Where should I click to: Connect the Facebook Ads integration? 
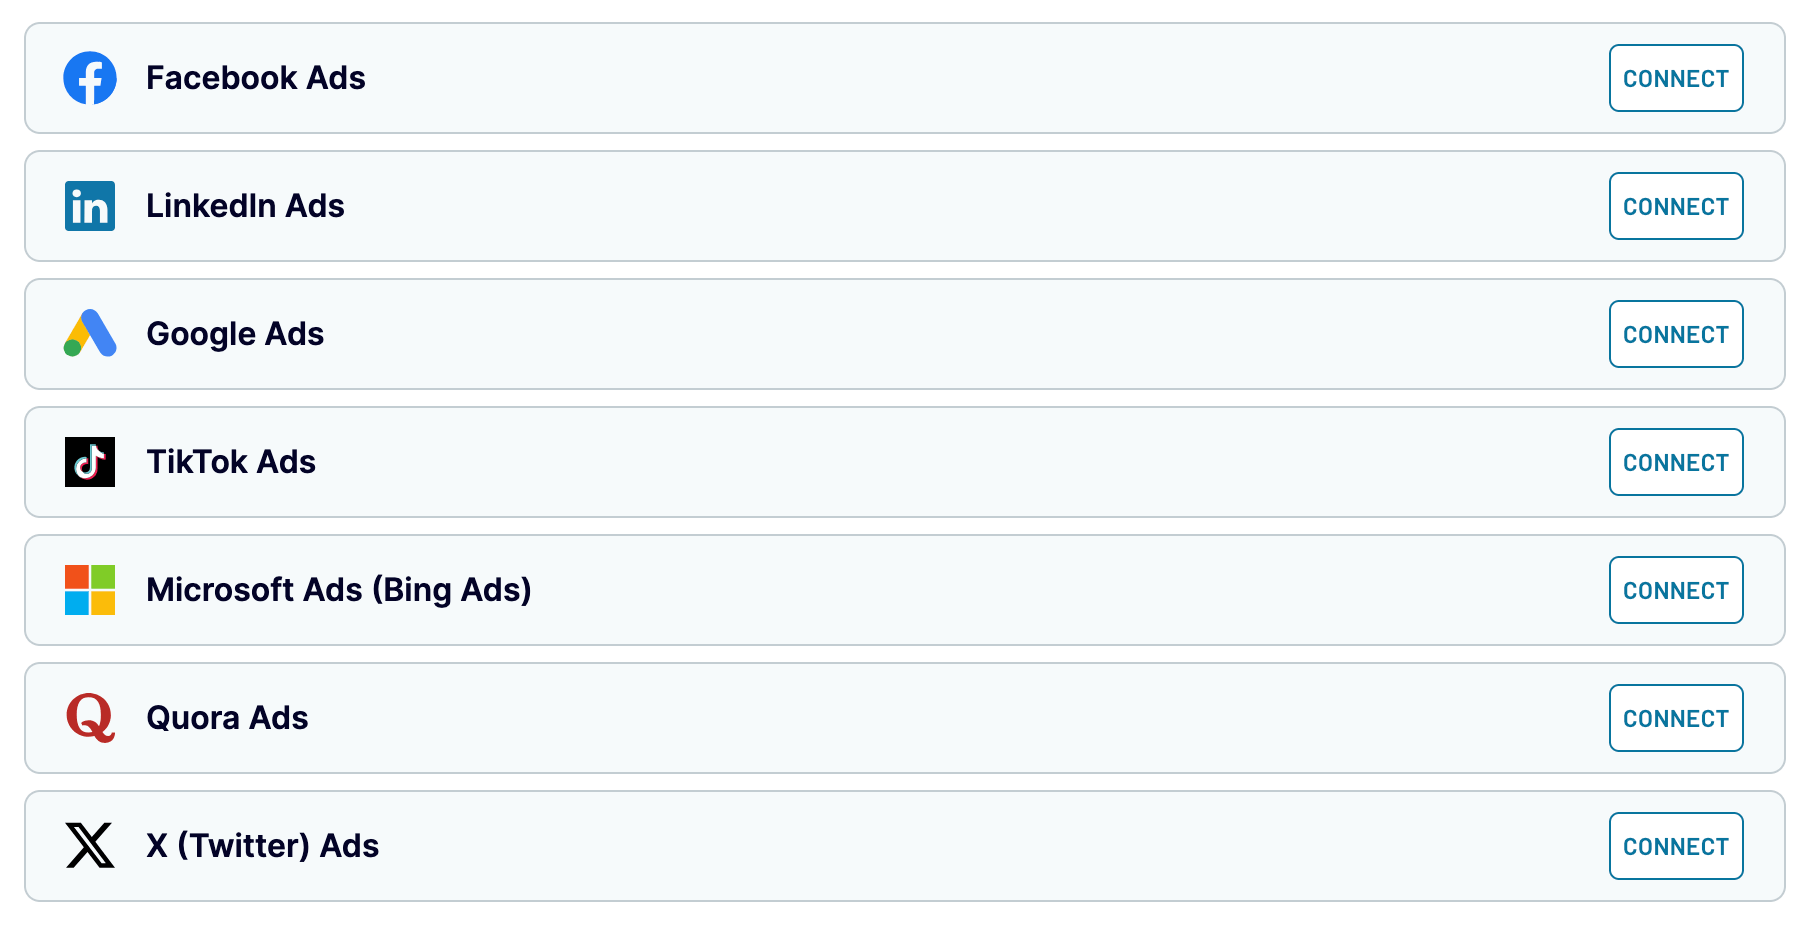(x=1676, y=78)
